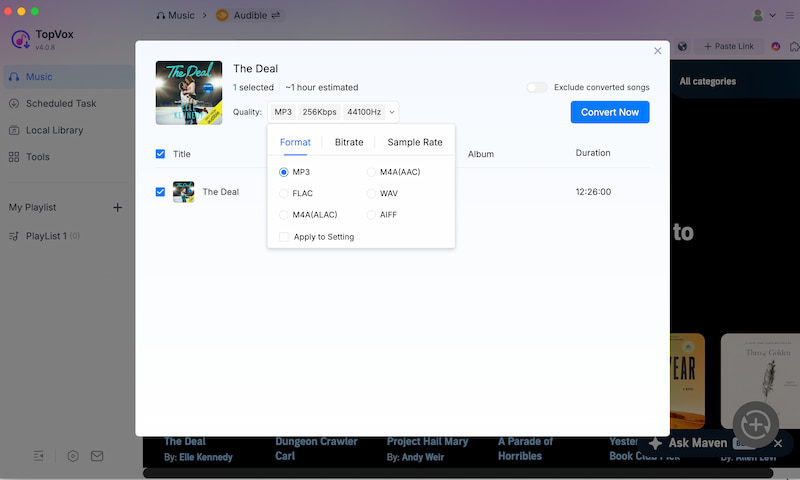This screenshot has width=800, height=480.
Task: Click the Album column header
Action: tap(481, 154)
